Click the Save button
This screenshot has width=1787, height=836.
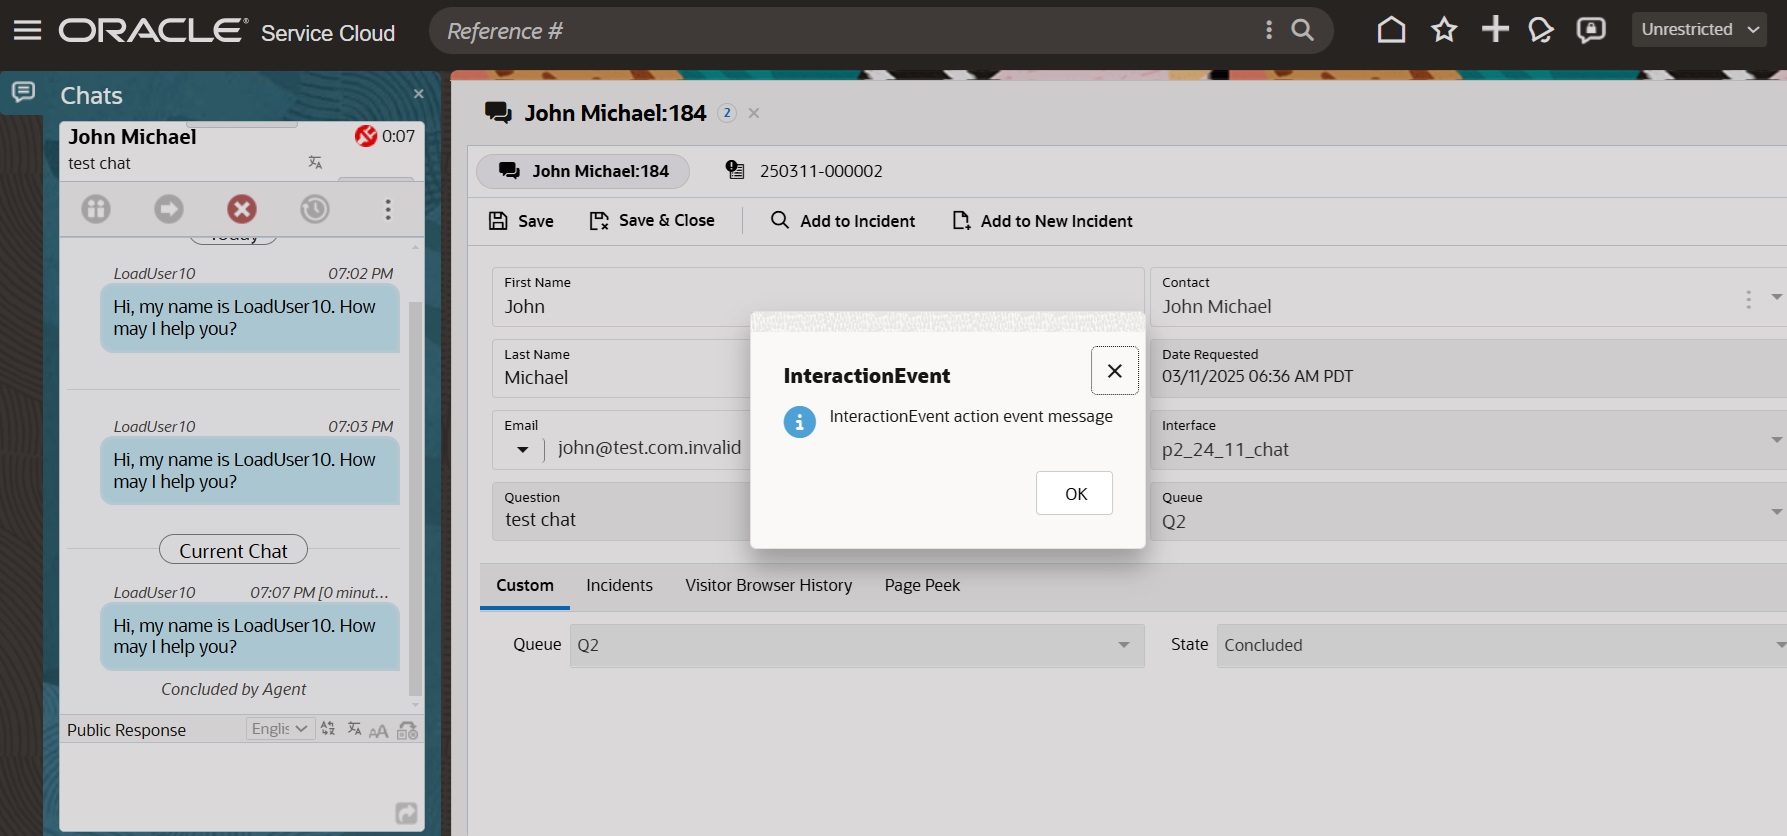pos(521,221)
